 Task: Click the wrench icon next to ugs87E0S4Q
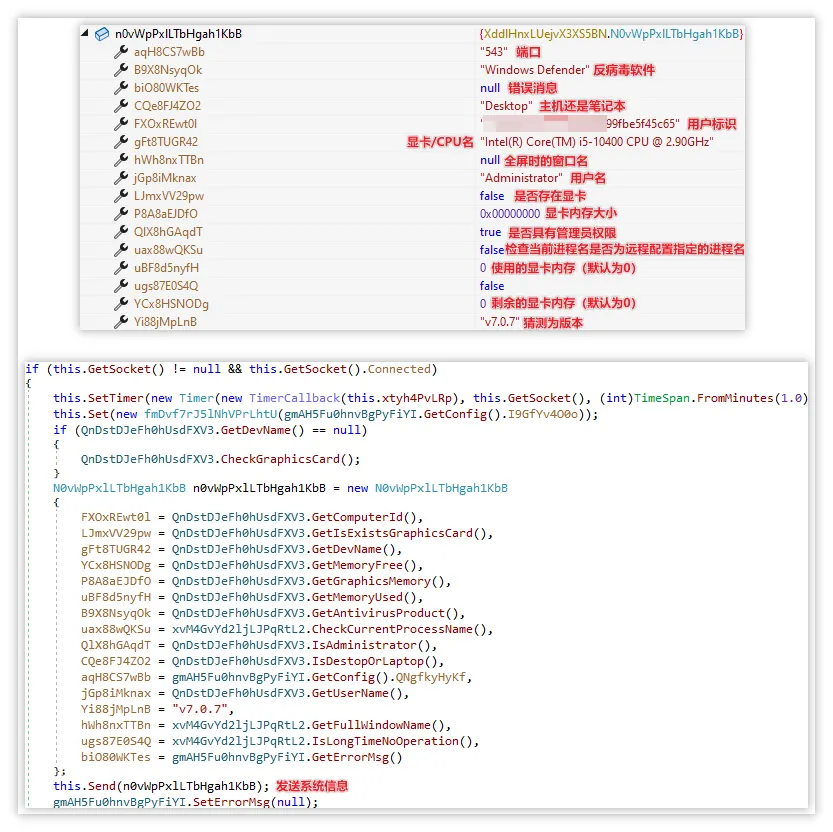(x=121, y=286)
